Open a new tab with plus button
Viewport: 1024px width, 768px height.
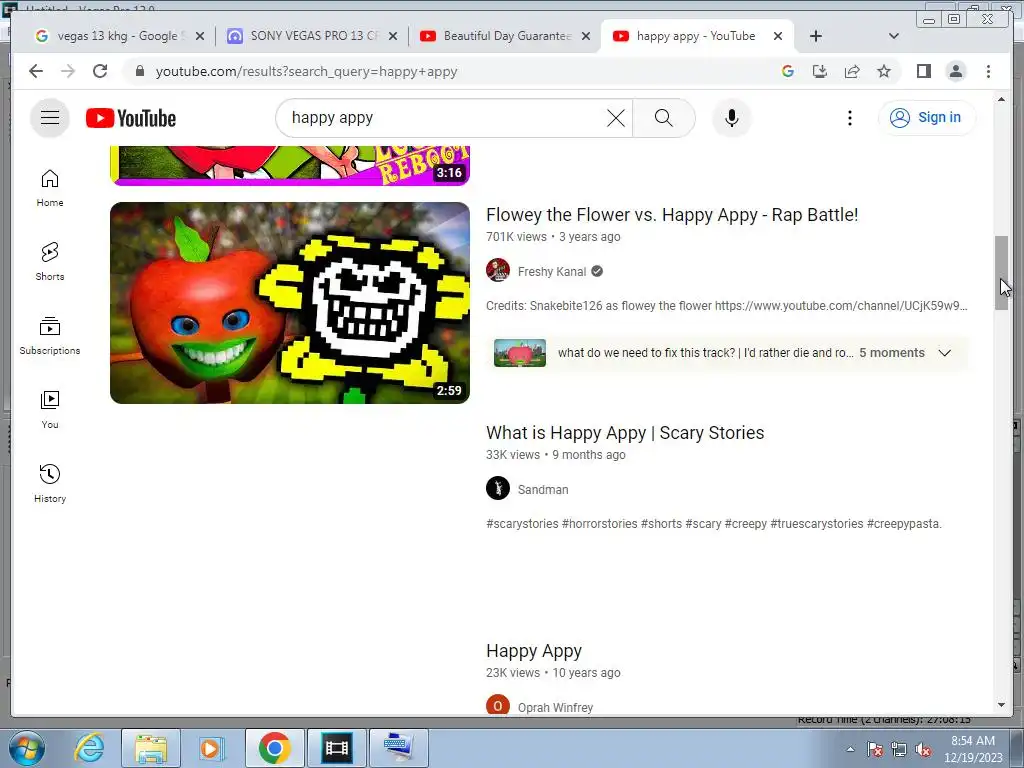point(815,36)
